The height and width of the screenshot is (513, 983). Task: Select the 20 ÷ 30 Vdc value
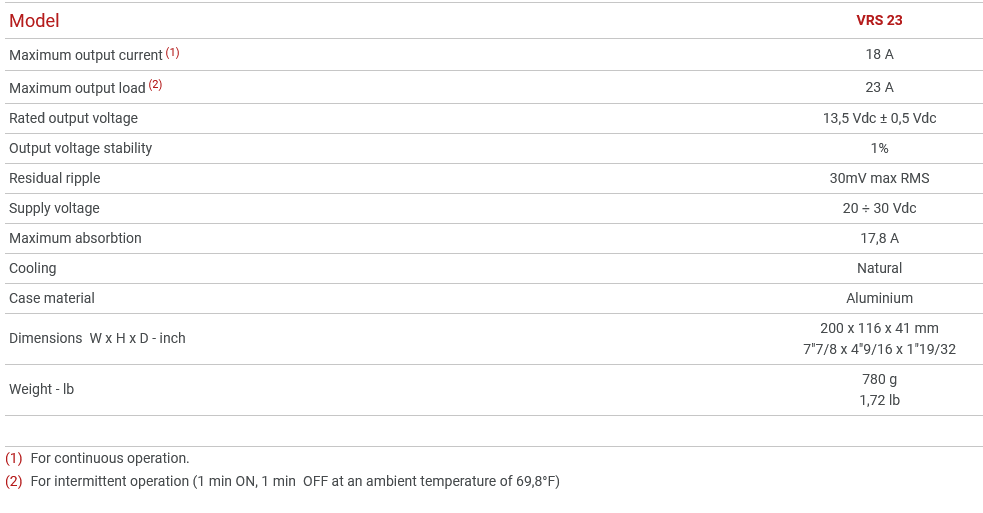pyautogui.click(x=879, y=208)
